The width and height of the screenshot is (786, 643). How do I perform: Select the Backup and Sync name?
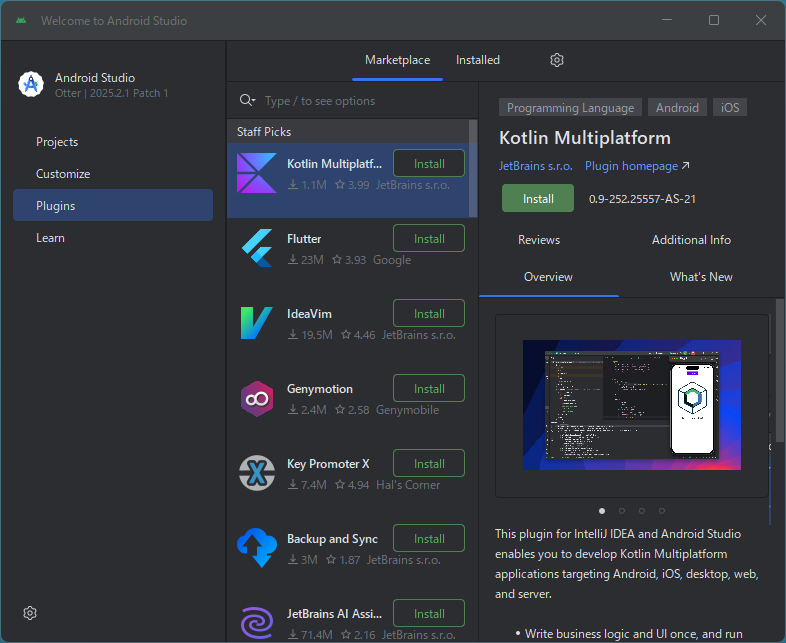click(332, 539)
